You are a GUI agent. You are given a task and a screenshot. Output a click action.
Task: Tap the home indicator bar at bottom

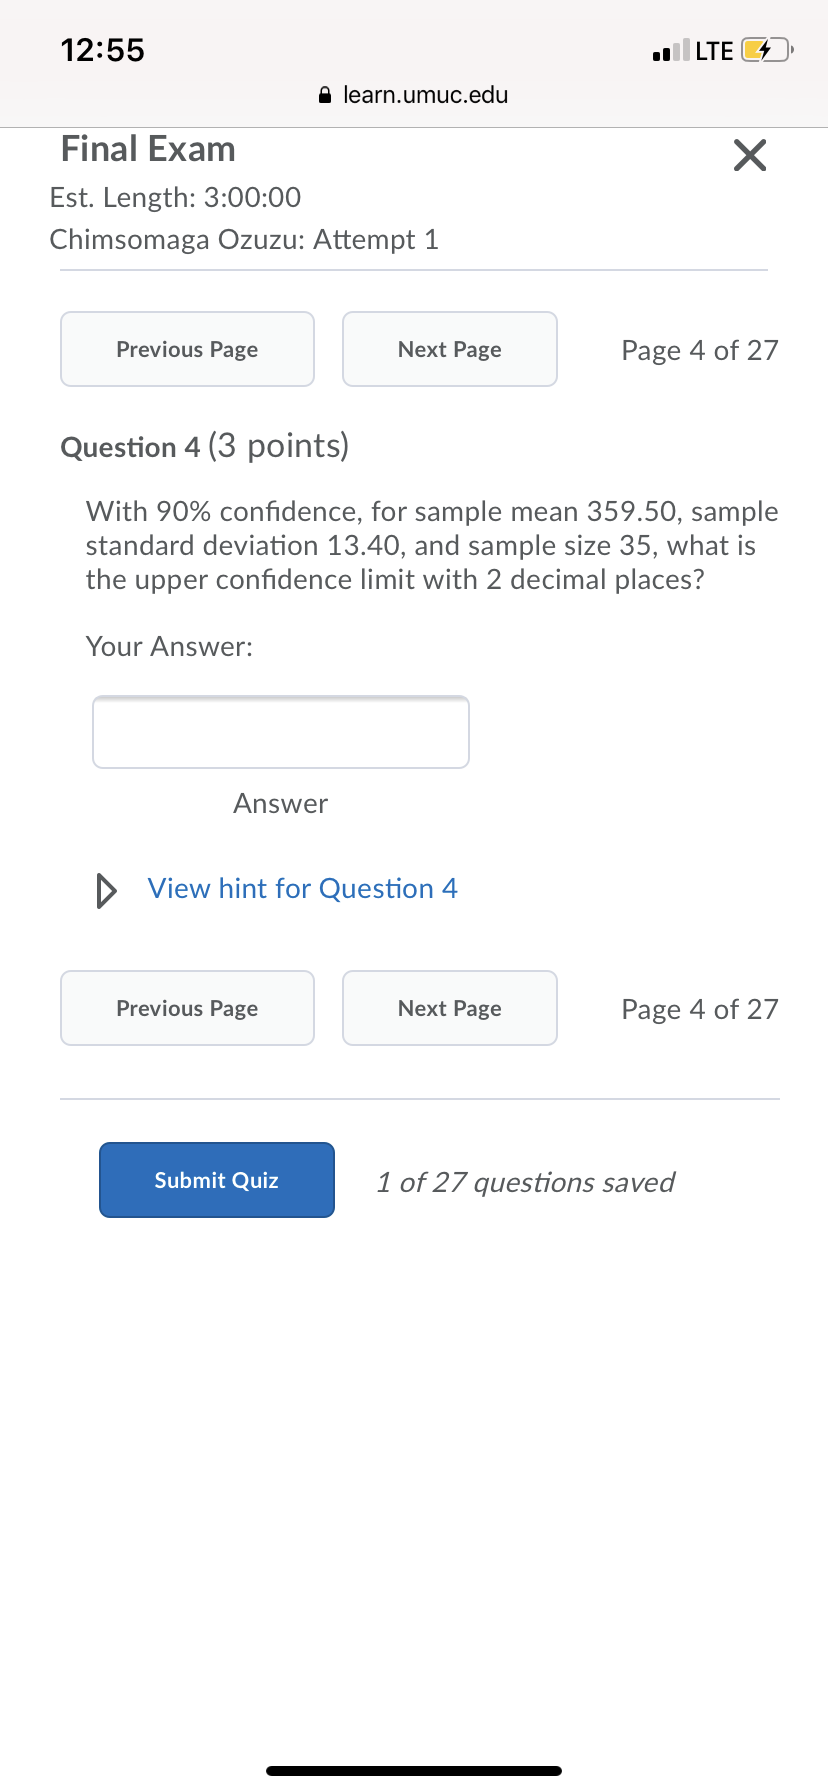click(414, 1770)
